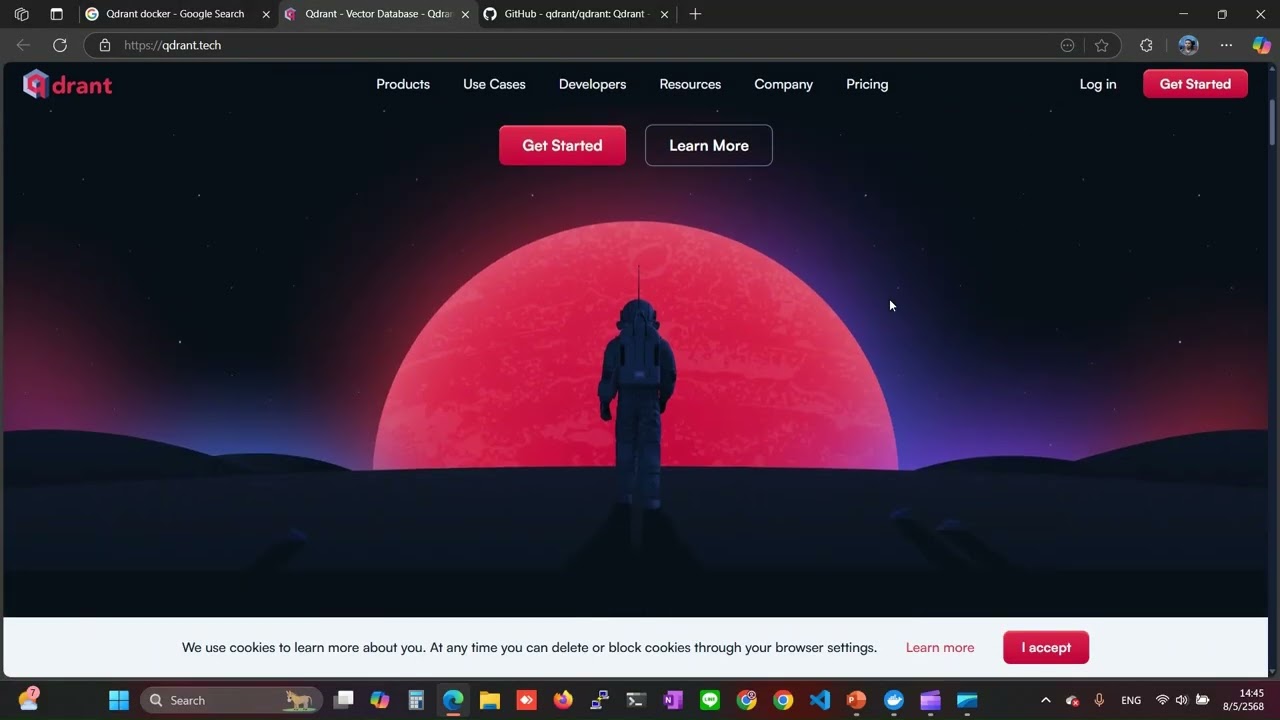Open the Company menu

pos(783,84)
